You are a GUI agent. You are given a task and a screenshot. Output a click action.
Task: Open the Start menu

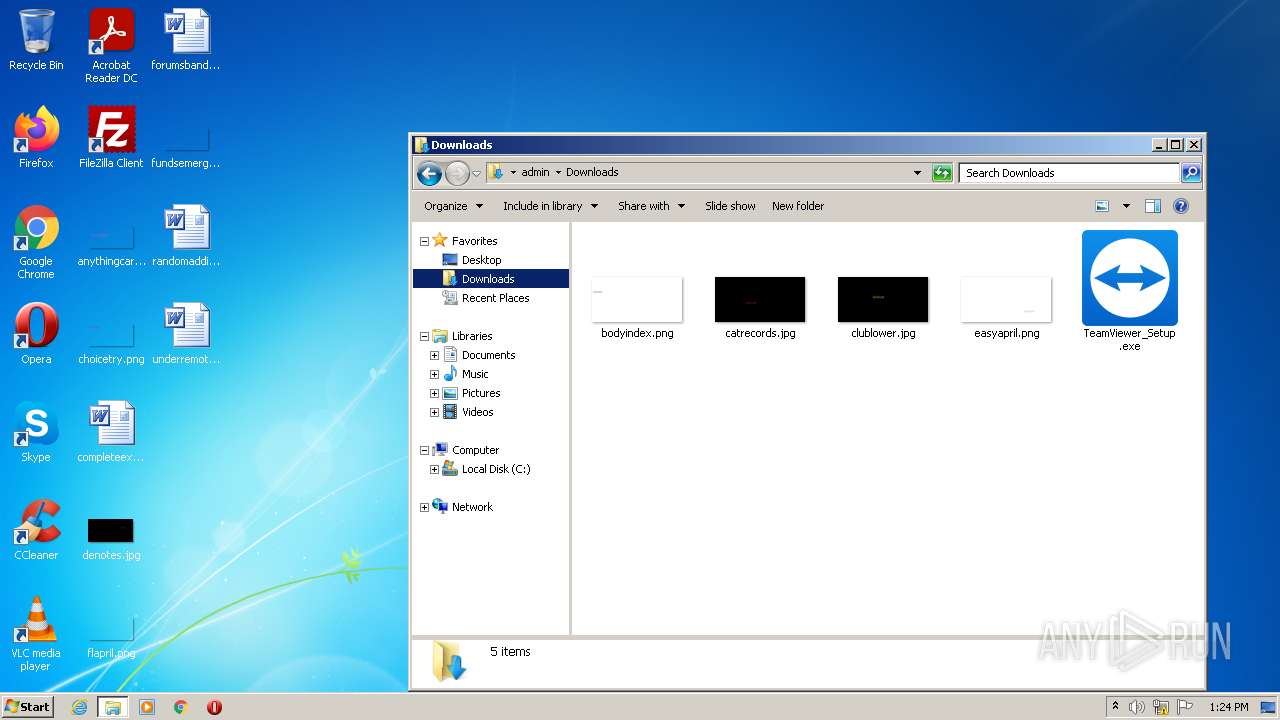(x=27, y=706)
